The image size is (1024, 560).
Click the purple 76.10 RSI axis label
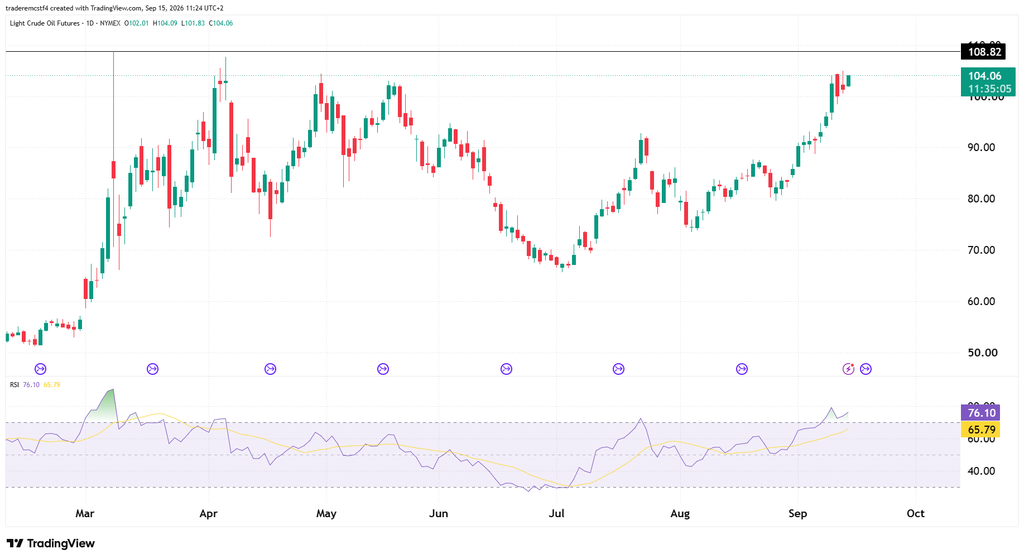981,412
